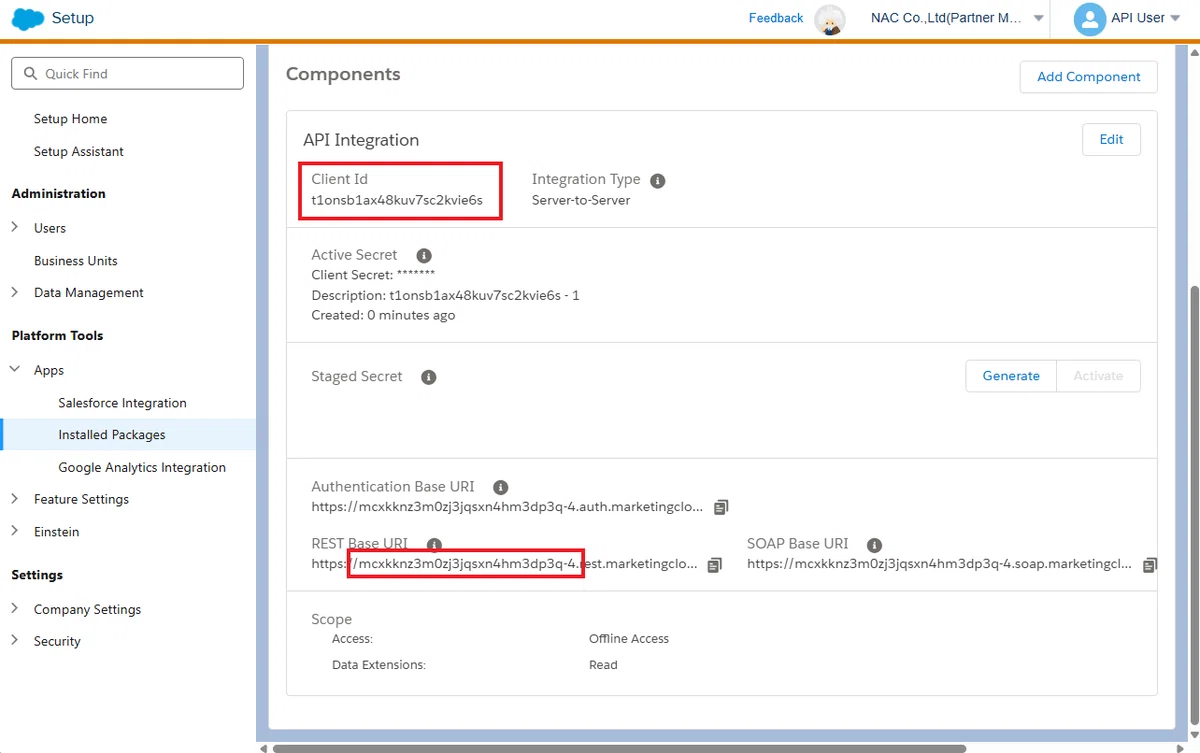Collapse the Apps section
This screenshot has width=1200, height=753.
click(15, 369)
